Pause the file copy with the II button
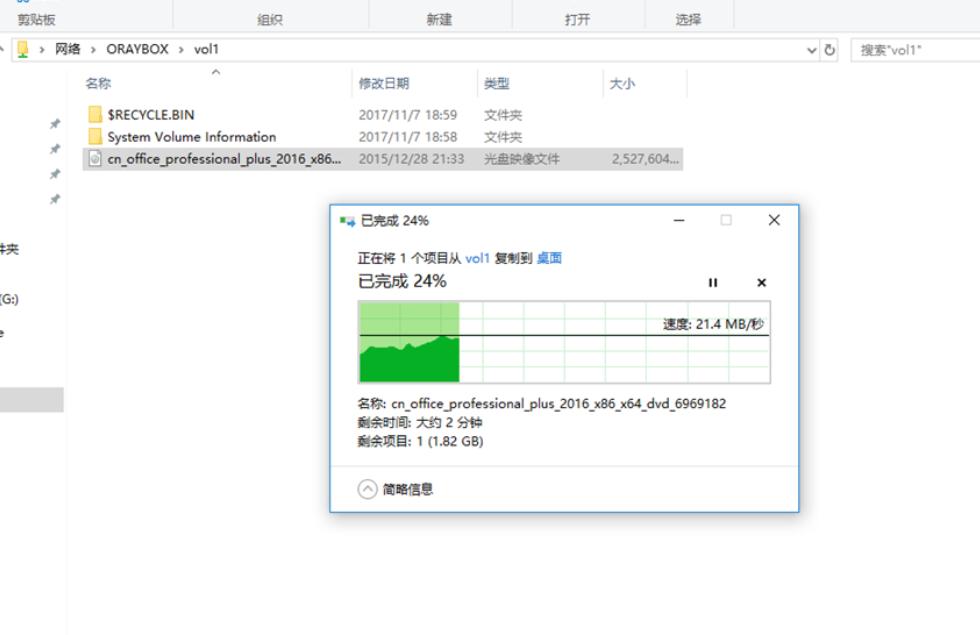 (x=713, y=283)
